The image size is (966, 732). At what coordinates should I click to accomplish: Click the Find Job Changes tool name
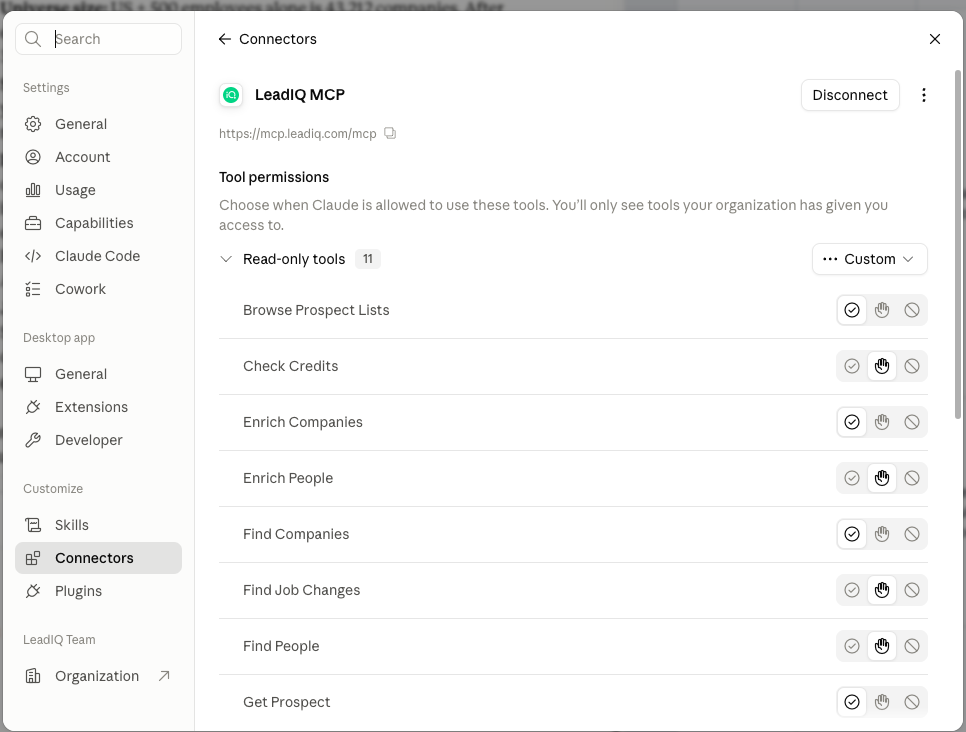[301, 590]
